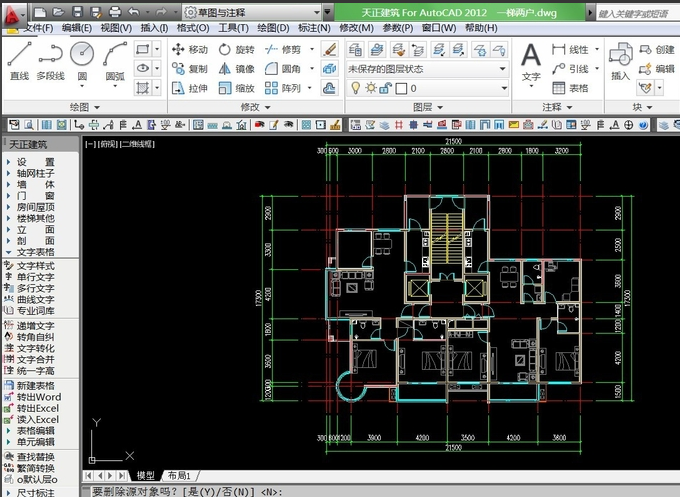Click the 文字 text annotation tool
Image resolution: width=680 pixels, height=497 pixels.
(531, 63)
